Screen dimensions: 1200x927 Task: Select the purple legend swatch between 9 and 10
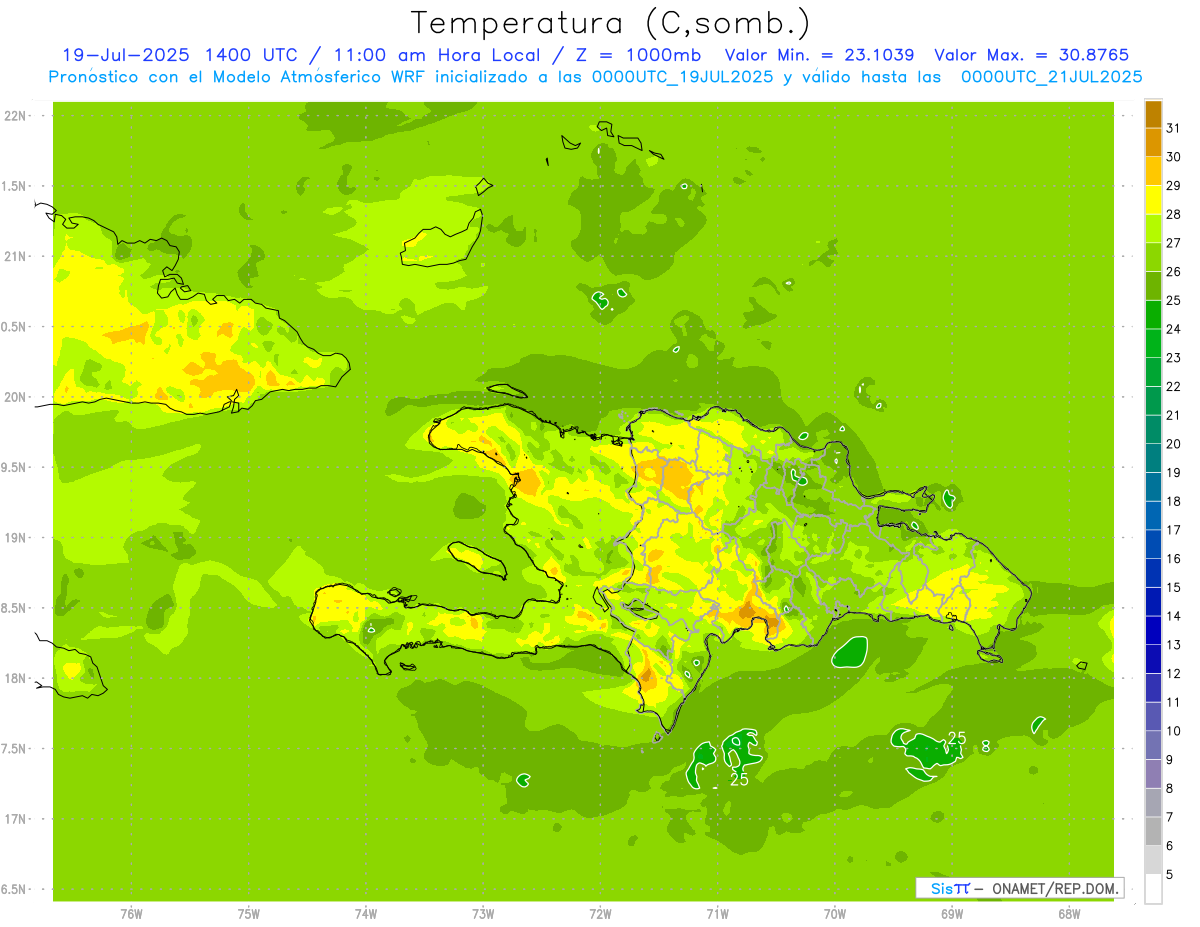1153,745
